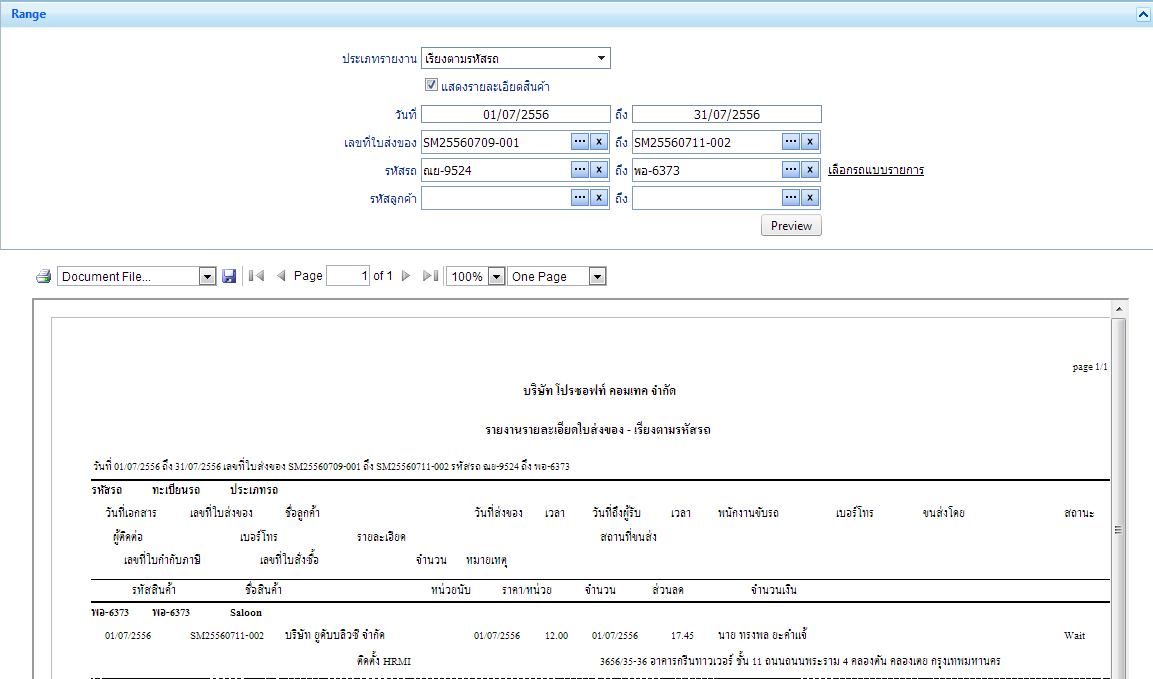Open the เลือกรถแบบรายการ link
This screenshot has width=1153, height=679.
(876, 170)
